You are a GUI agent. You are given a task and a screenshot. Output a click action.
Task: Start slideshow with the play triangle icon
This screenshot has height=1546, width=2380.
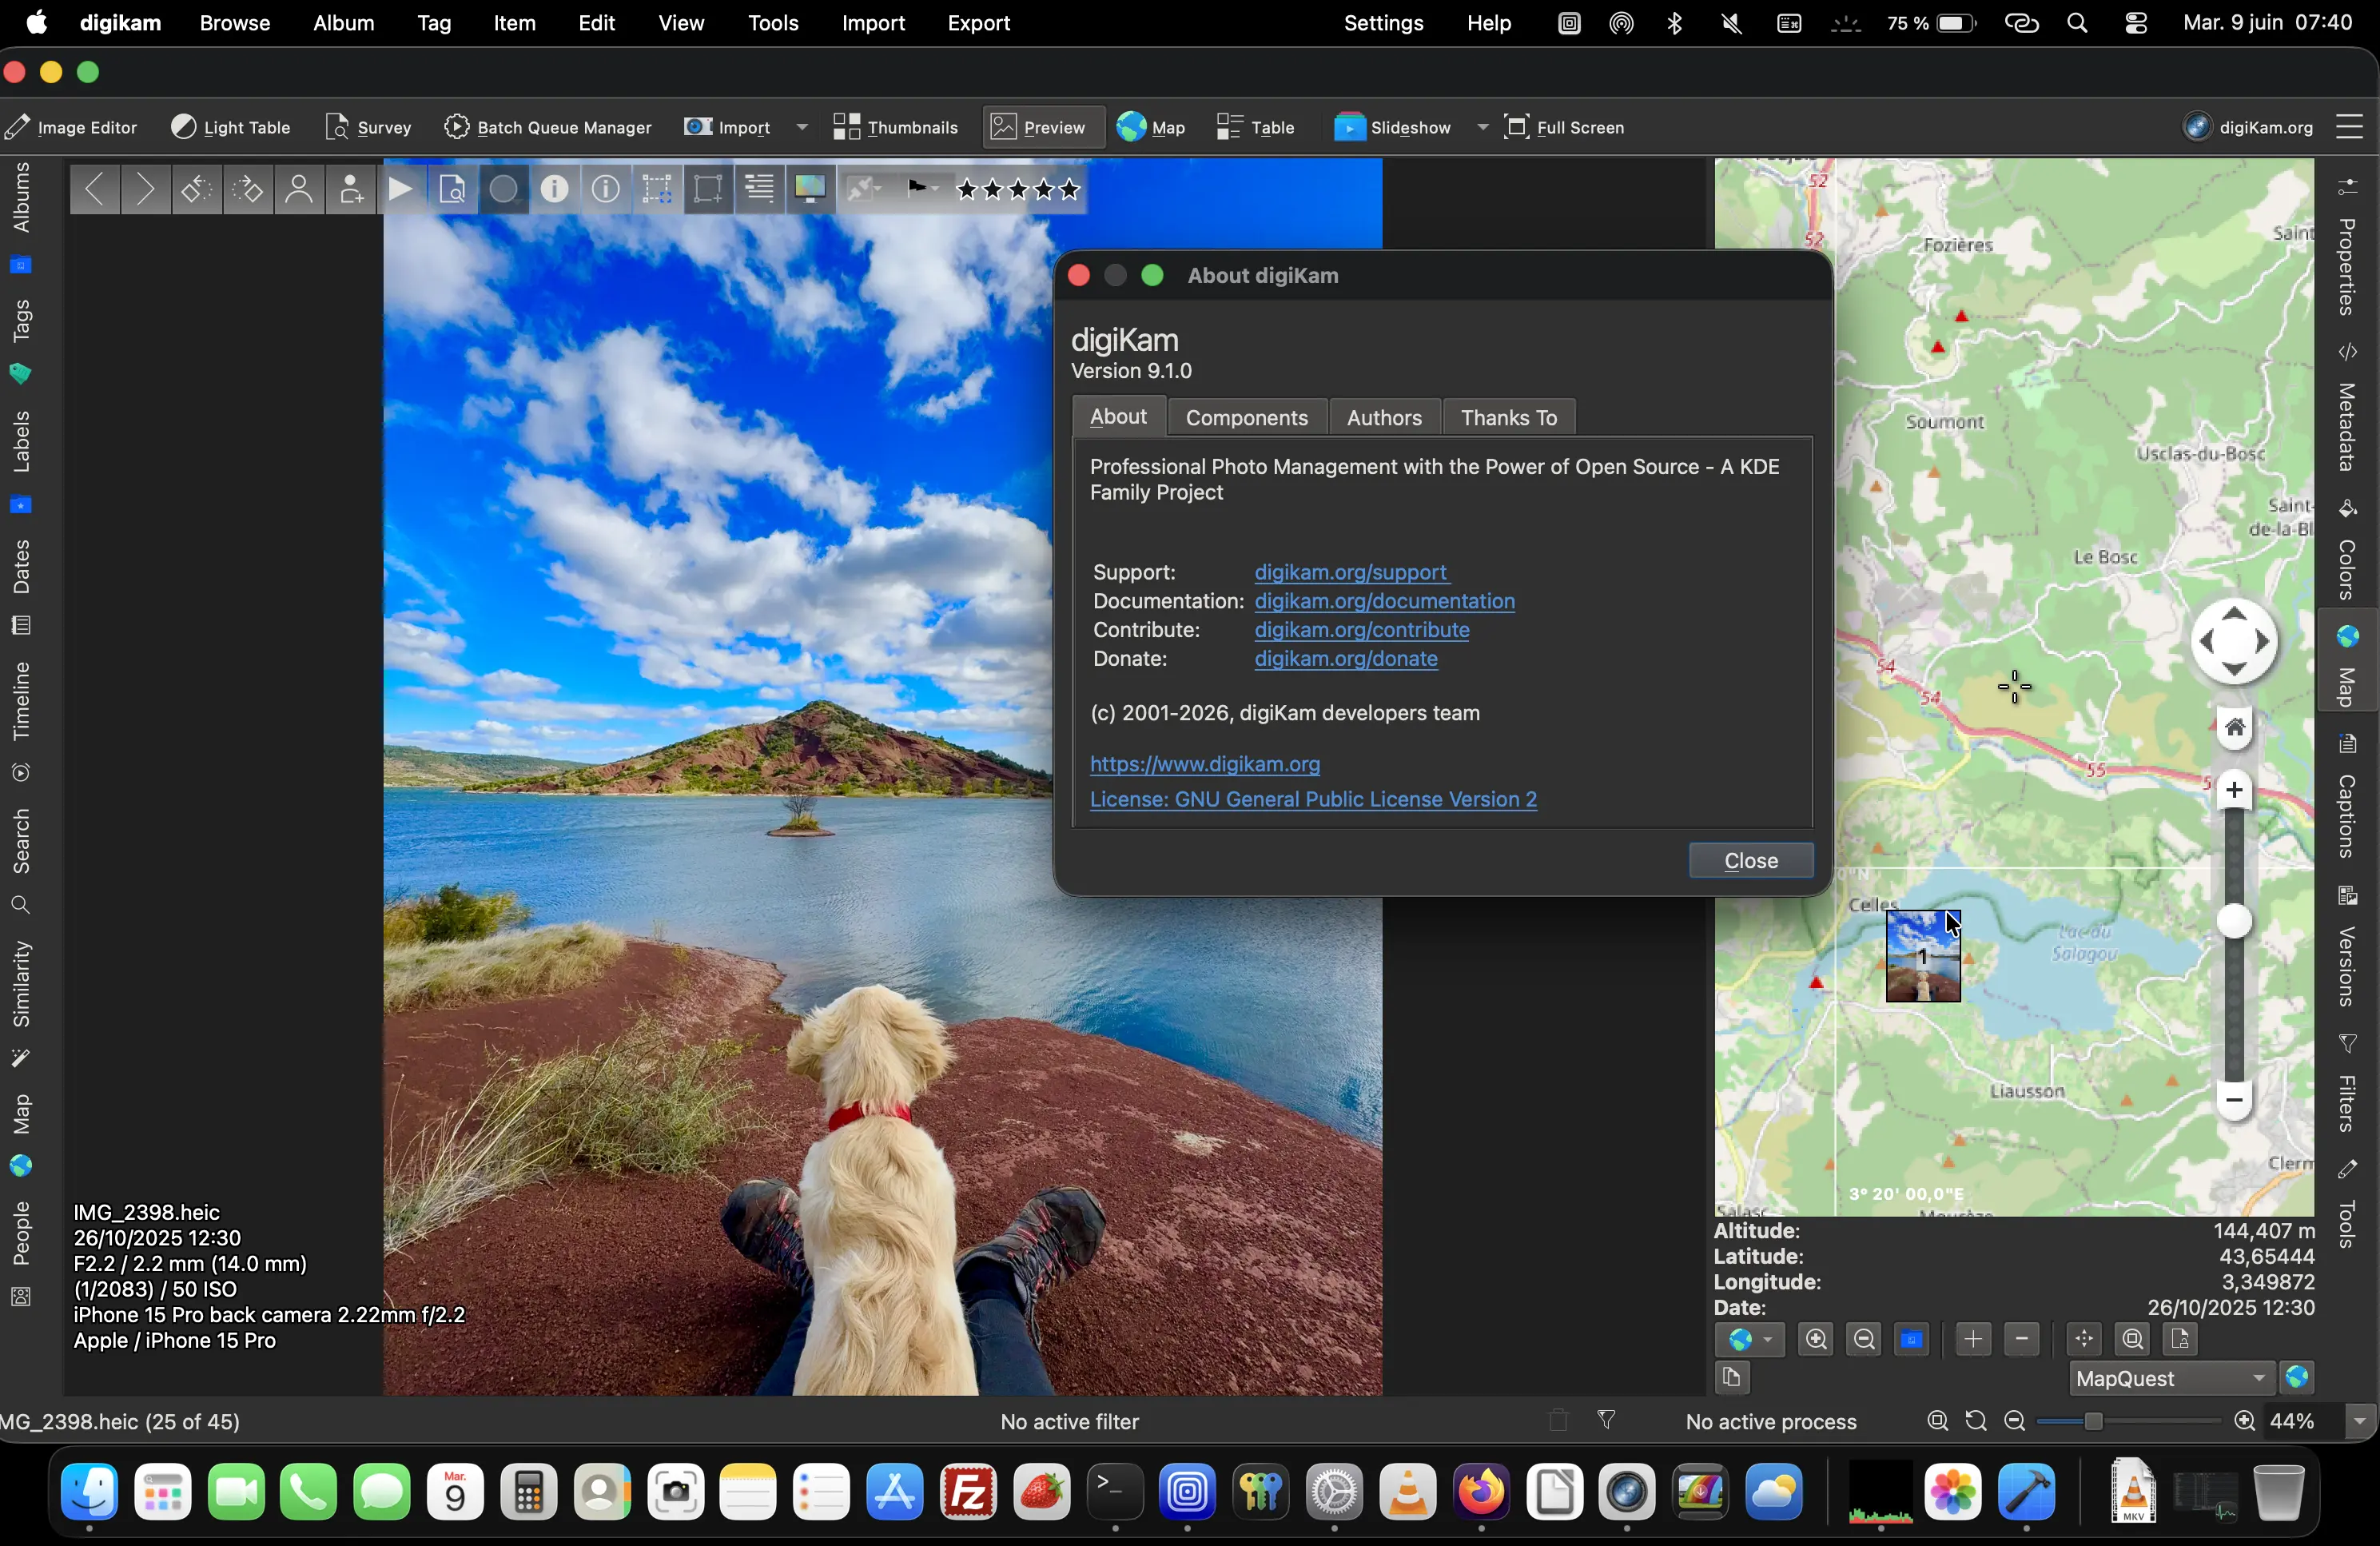(x=401, y=189)
